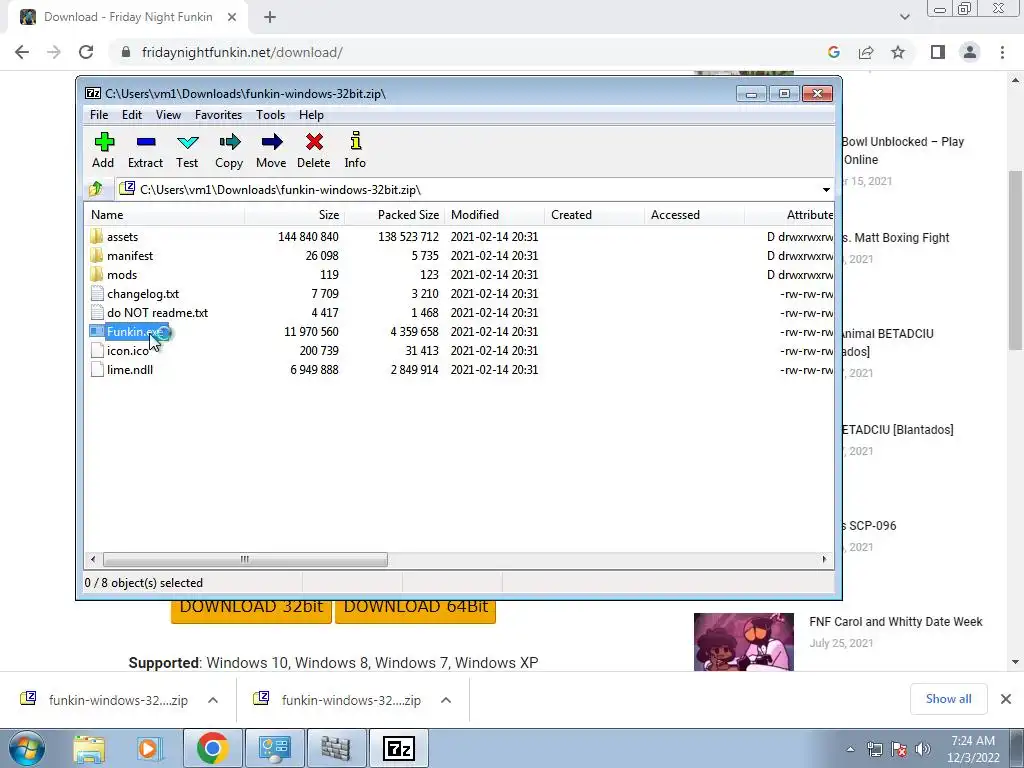Click the right arrow of horizontal scrollbar
Image resolution: width=1024 pixels, height=768 pixels.
[x=824, y=560]
